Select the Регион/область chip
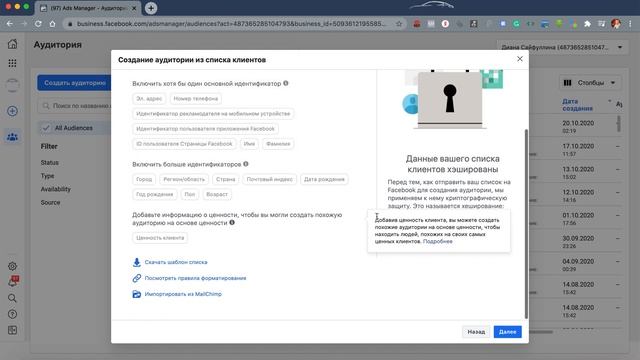Image resolution: width=640 pixels, height=360 pixels. 184,179
